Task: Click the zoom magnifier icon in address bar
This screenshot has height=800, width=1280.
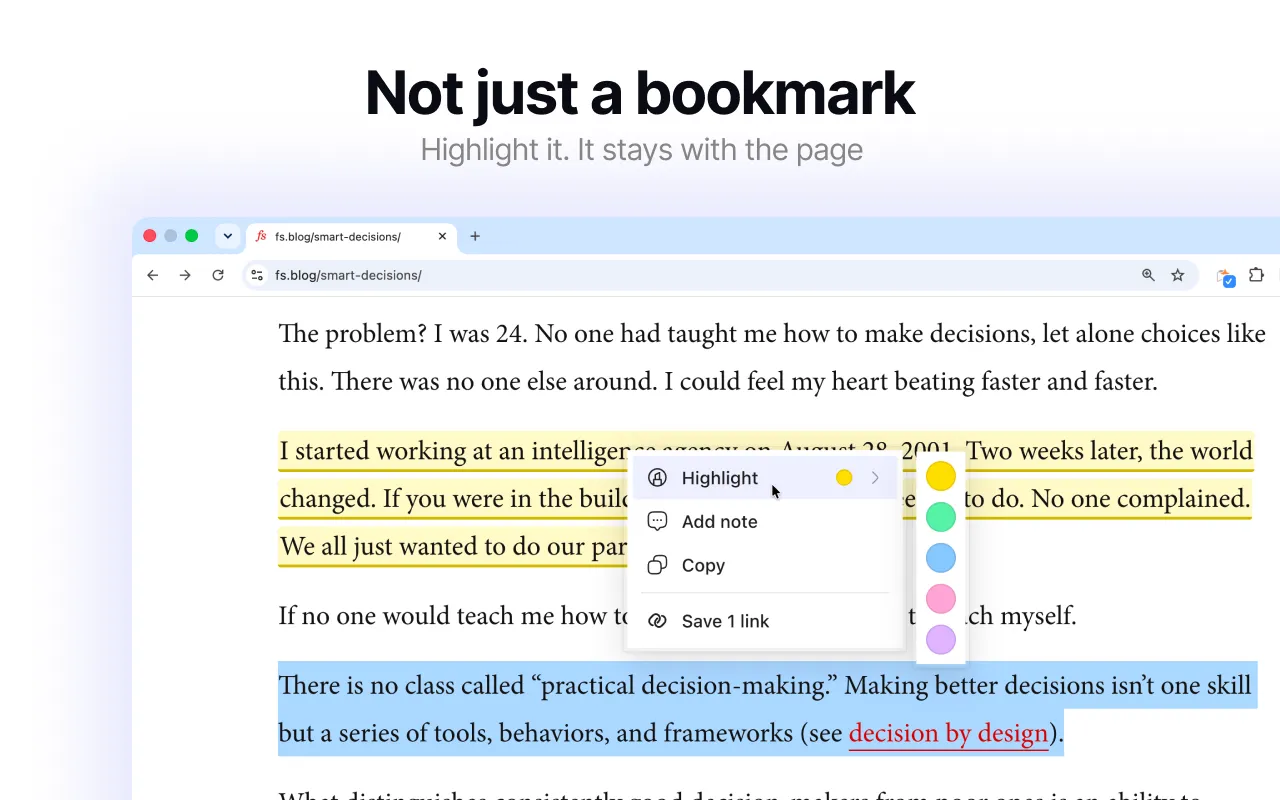Action: [x=1148, y=275]
